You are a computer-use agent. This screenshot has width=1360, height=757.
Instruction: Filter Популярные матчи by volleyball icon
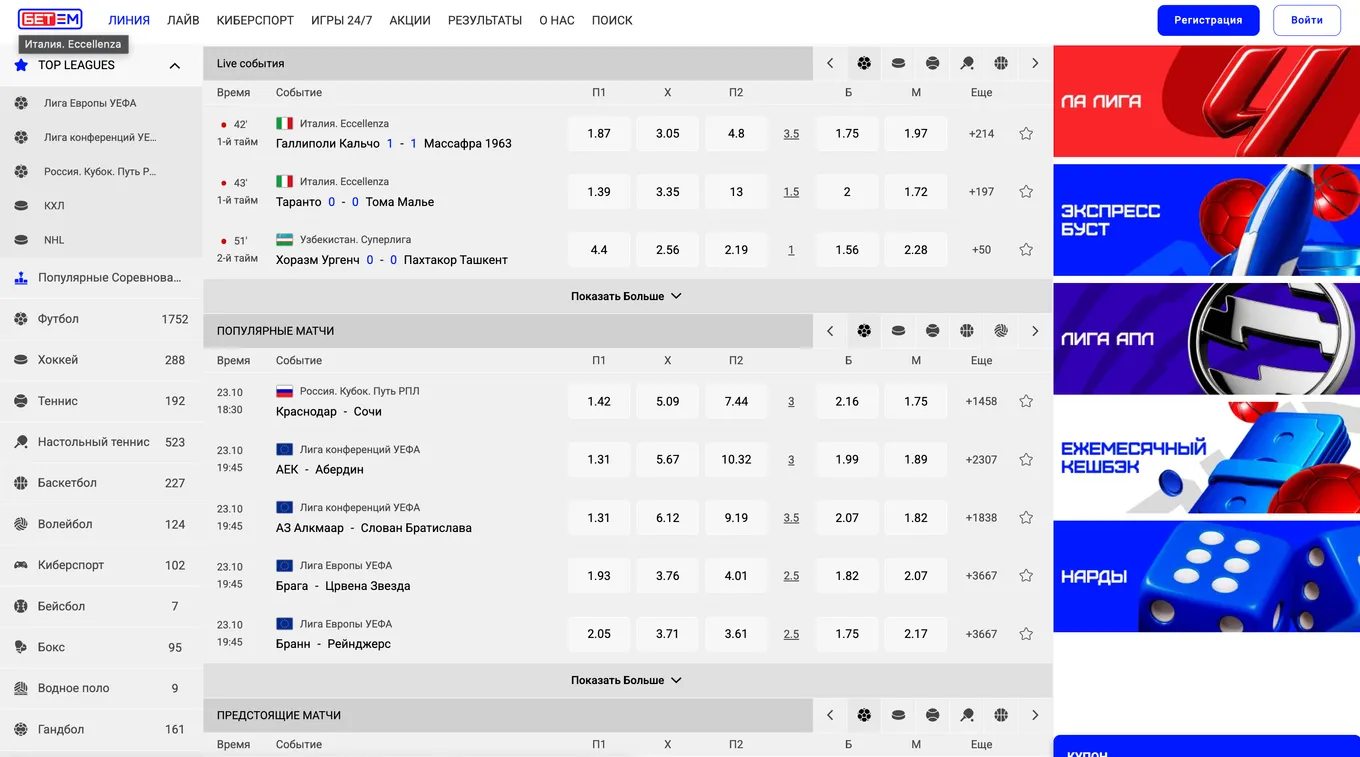[x=1001, y=331]
